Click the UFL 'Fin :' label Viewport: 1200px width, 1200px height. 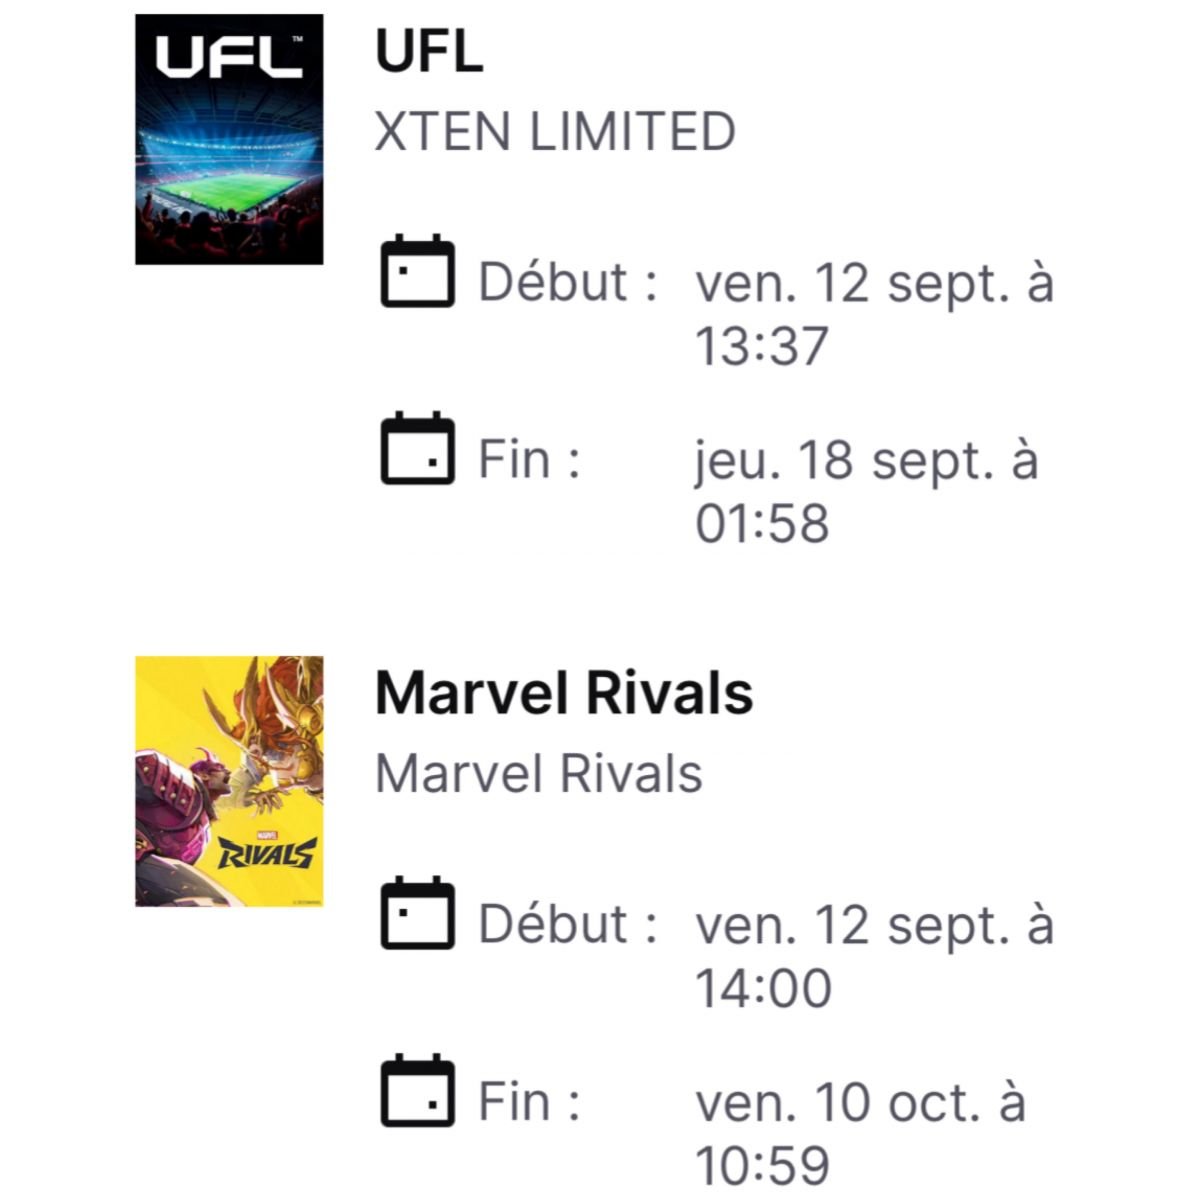[528, 460]
